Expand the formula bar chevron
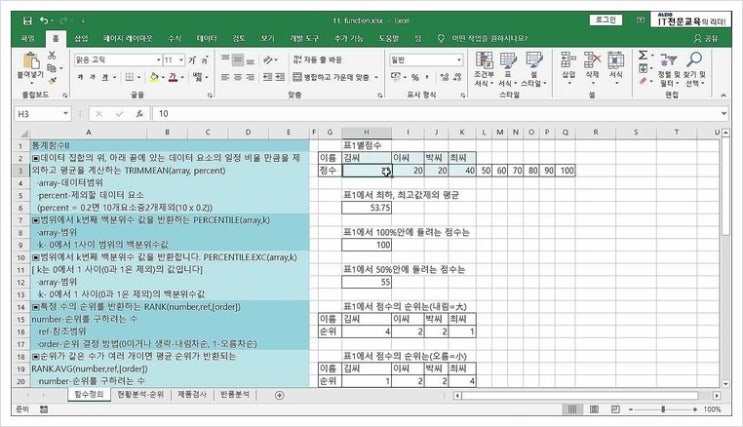The image size is (743, 427). [724, 114]
